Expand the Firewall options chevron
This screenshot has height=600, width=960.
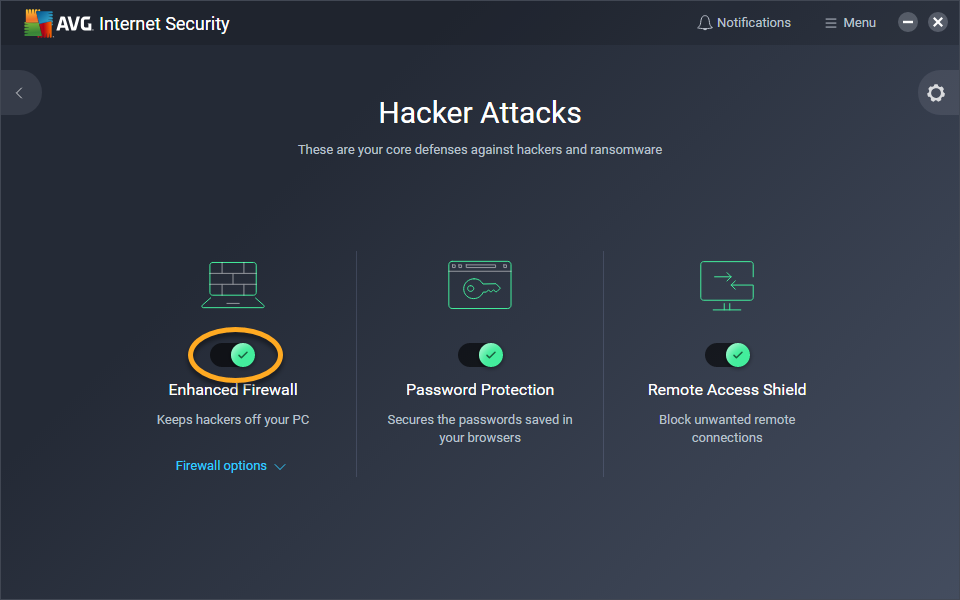point(280,467)
